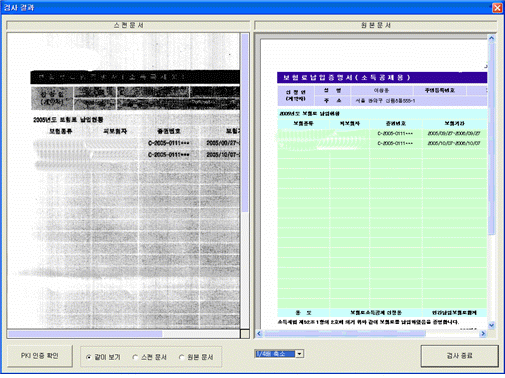Close the 검사 결과 dialog window
The width and height of the screenshot is (505, 378).
pos(497,7)
